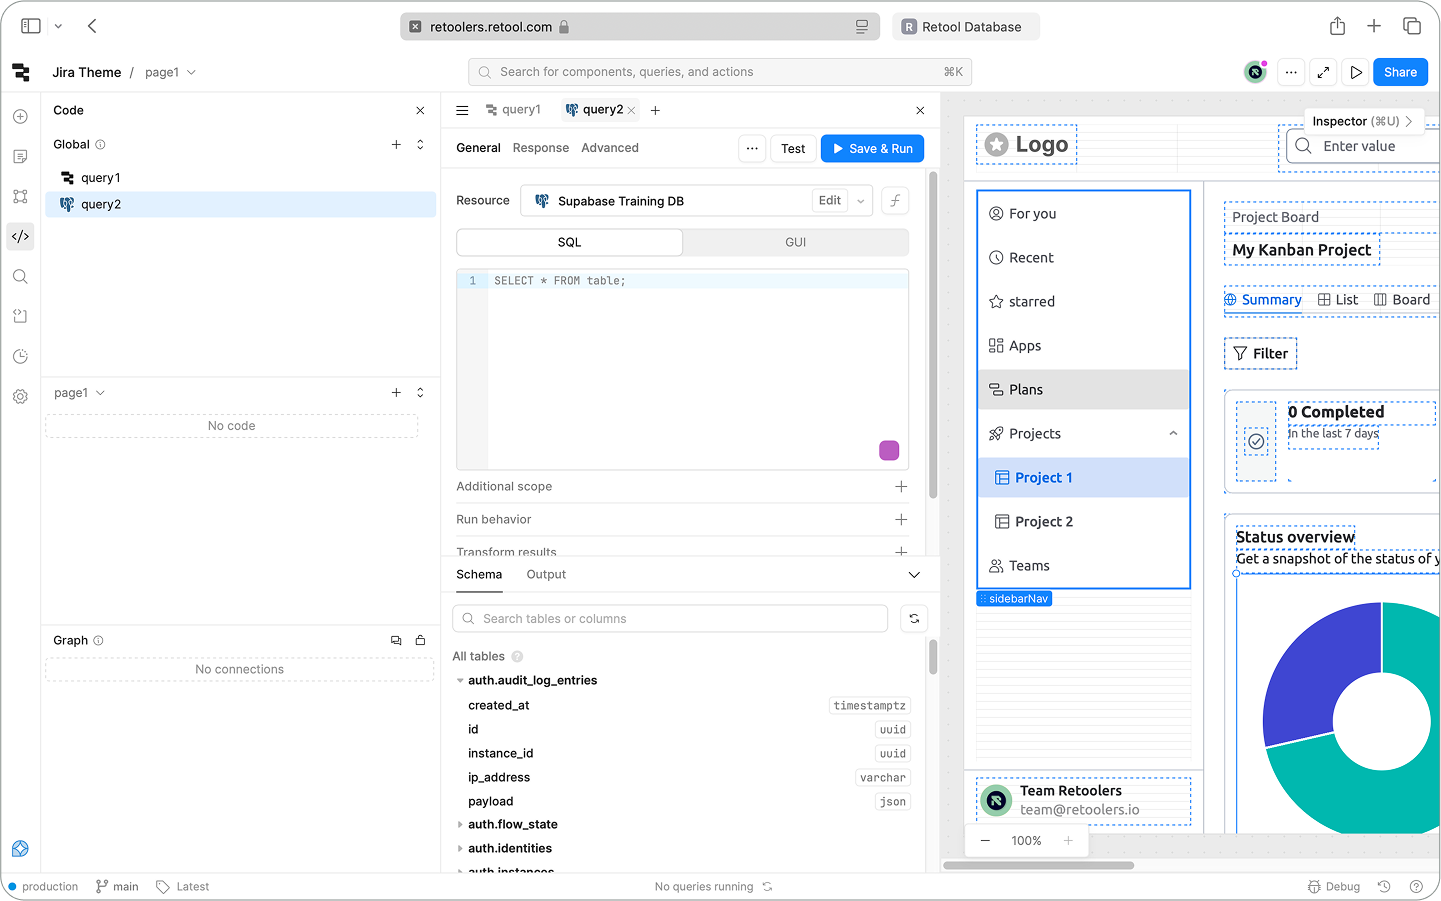Open the General tab
1441x901 pixels.
click(478, 148)
